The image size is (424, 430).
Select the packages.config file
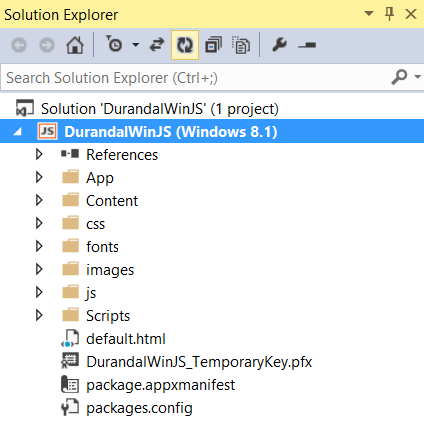[x=139, y=408]
